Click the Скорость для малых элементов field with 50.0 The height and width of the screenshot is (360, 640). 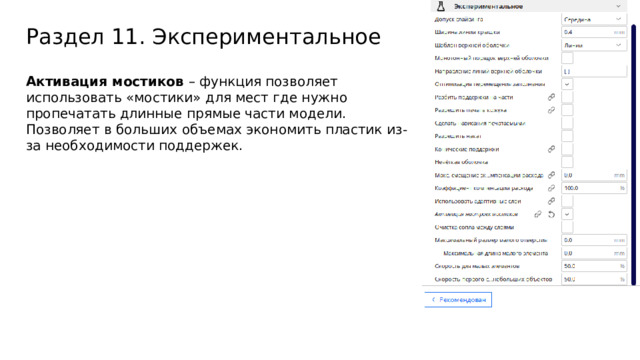click(593, 266)
